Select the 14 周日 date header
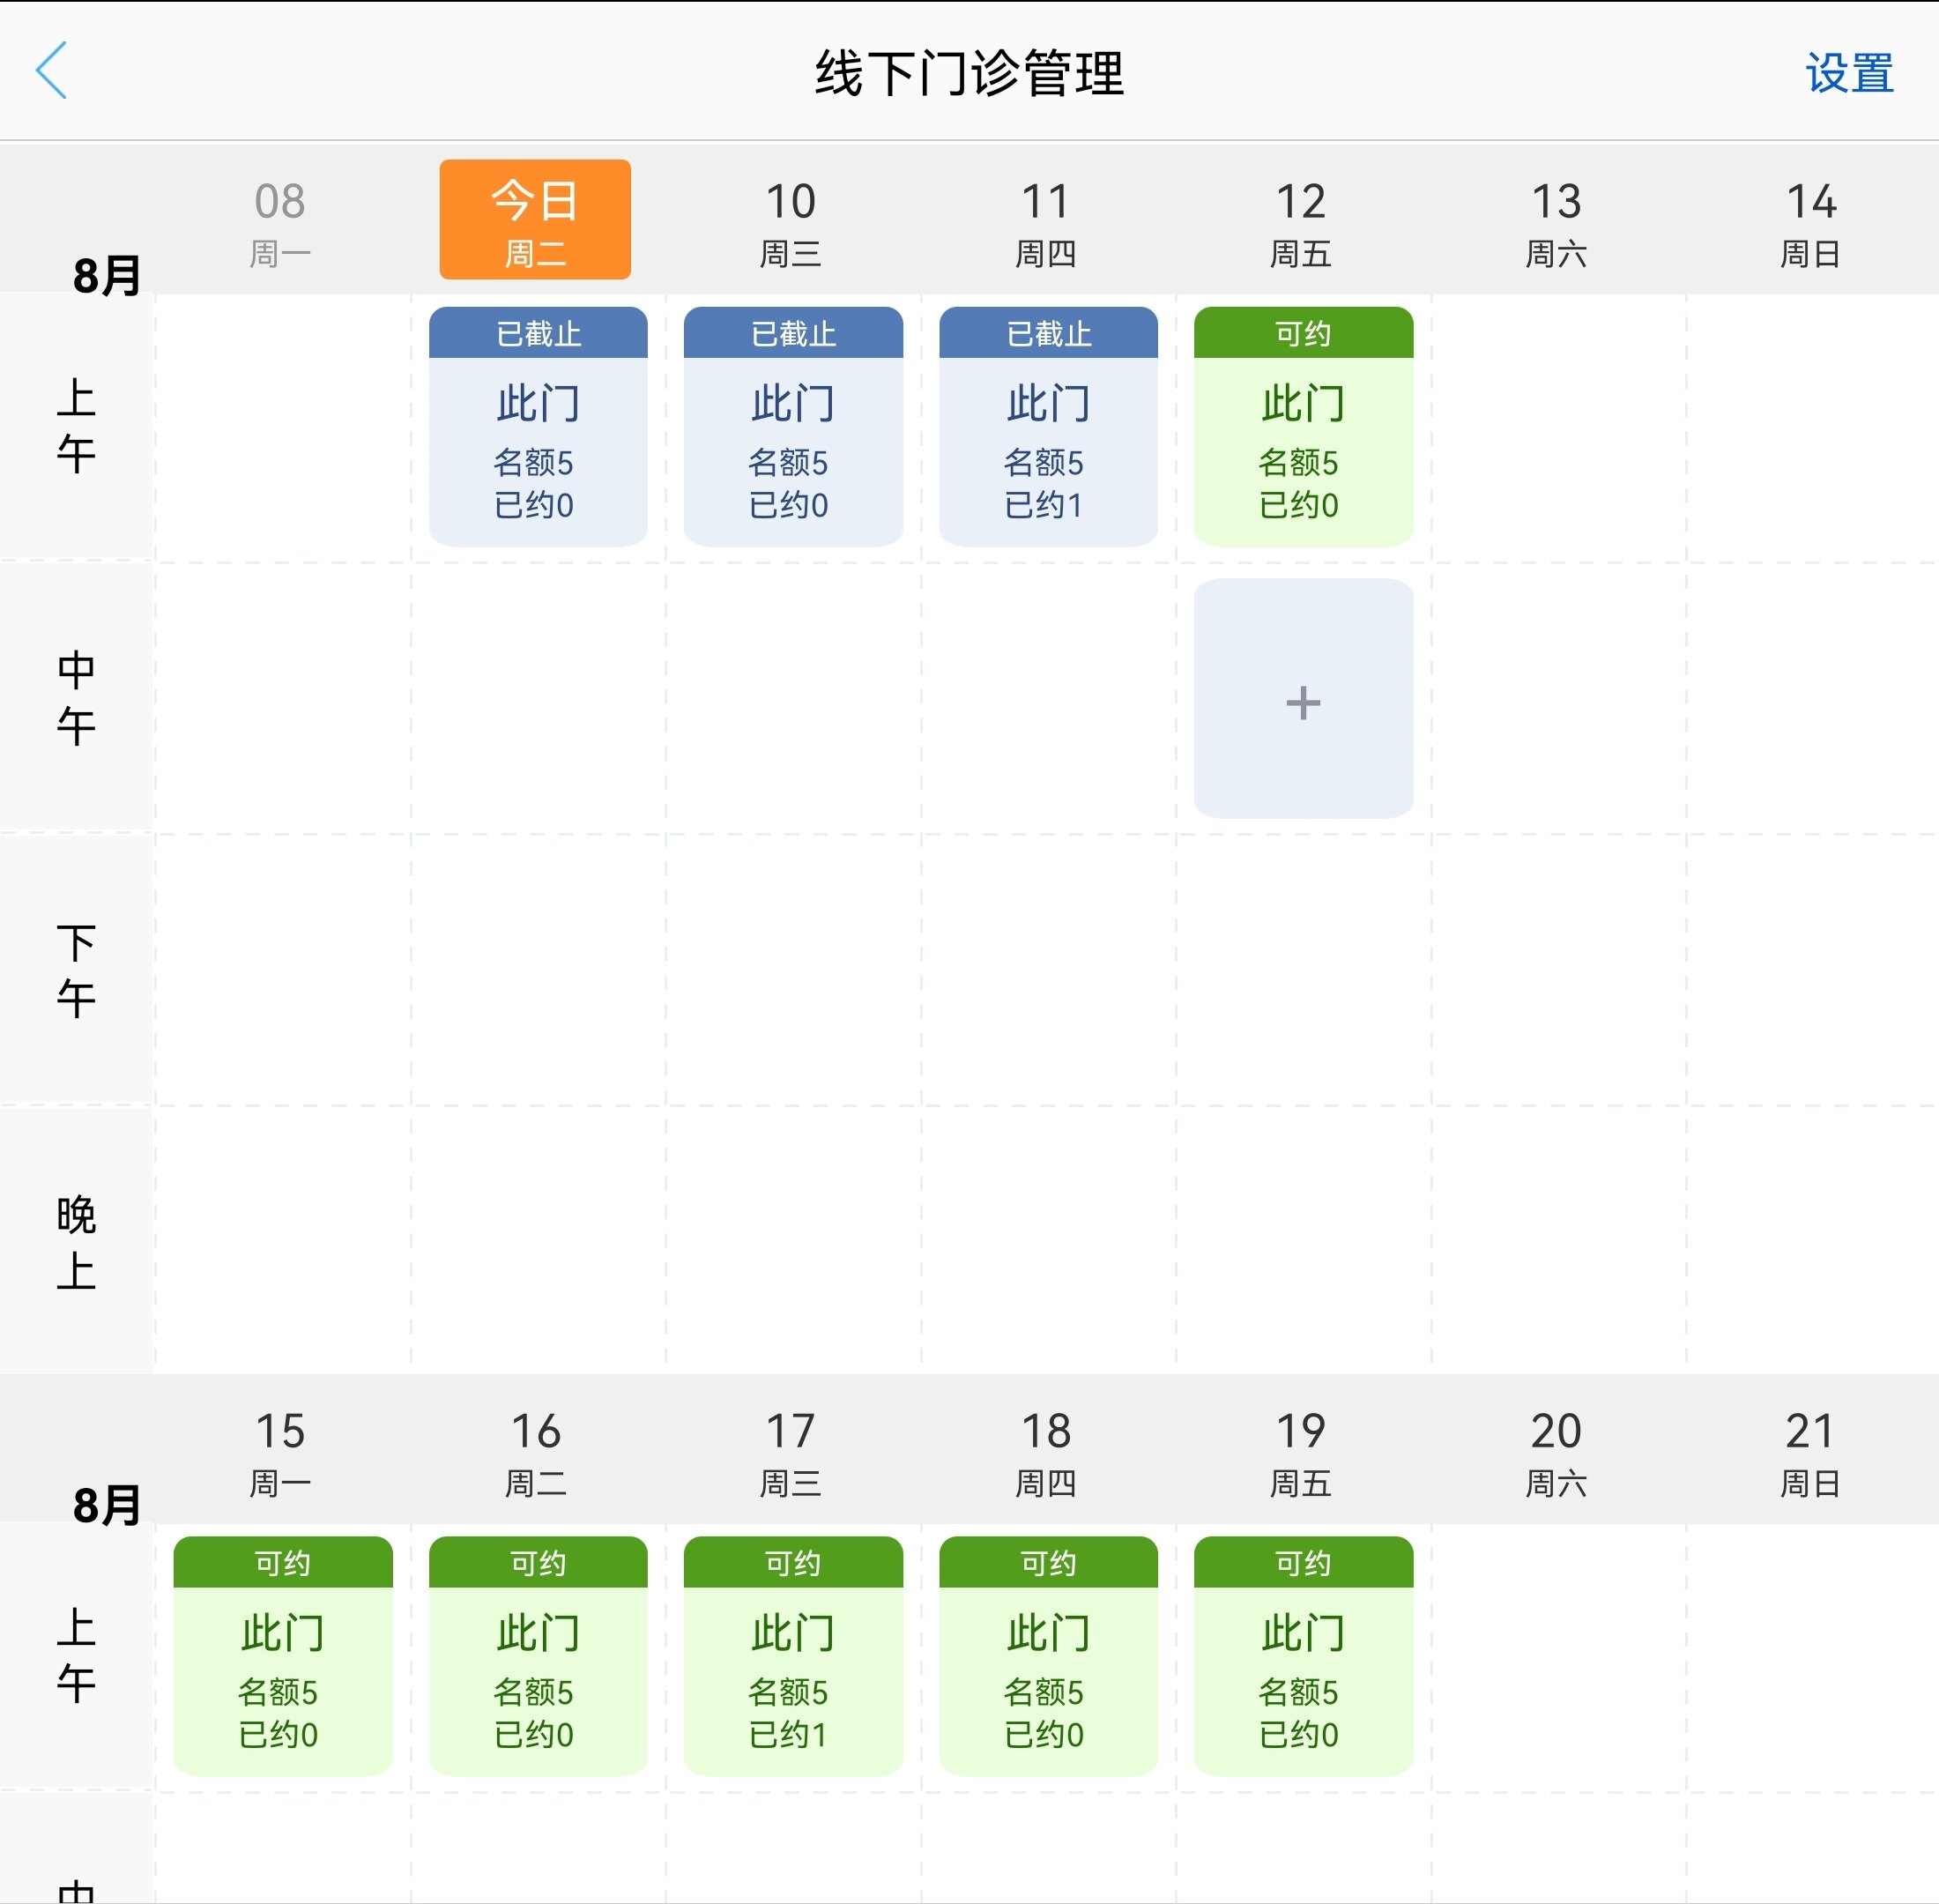The width and height of the screenshot is (1939, 1904). tap(1811, 224)
